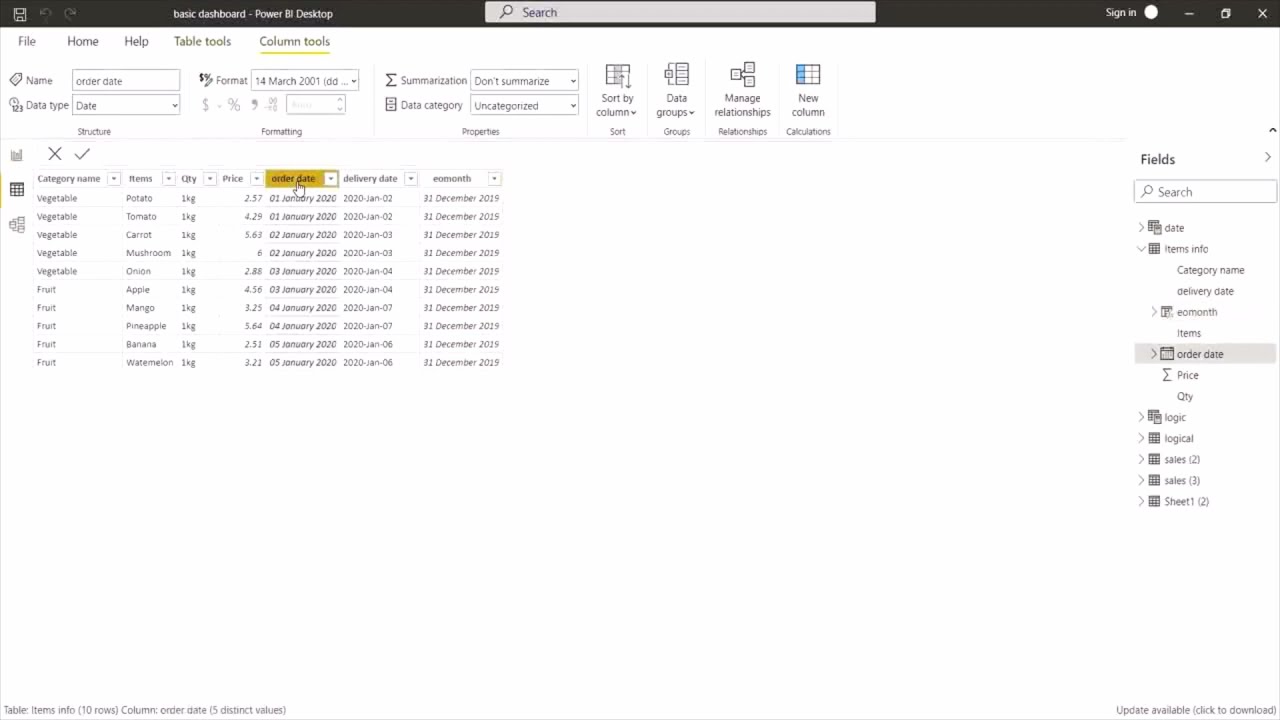Open the Data category dropdown
The width and height of the screenshot is (1280, 720).
(525, 105)
